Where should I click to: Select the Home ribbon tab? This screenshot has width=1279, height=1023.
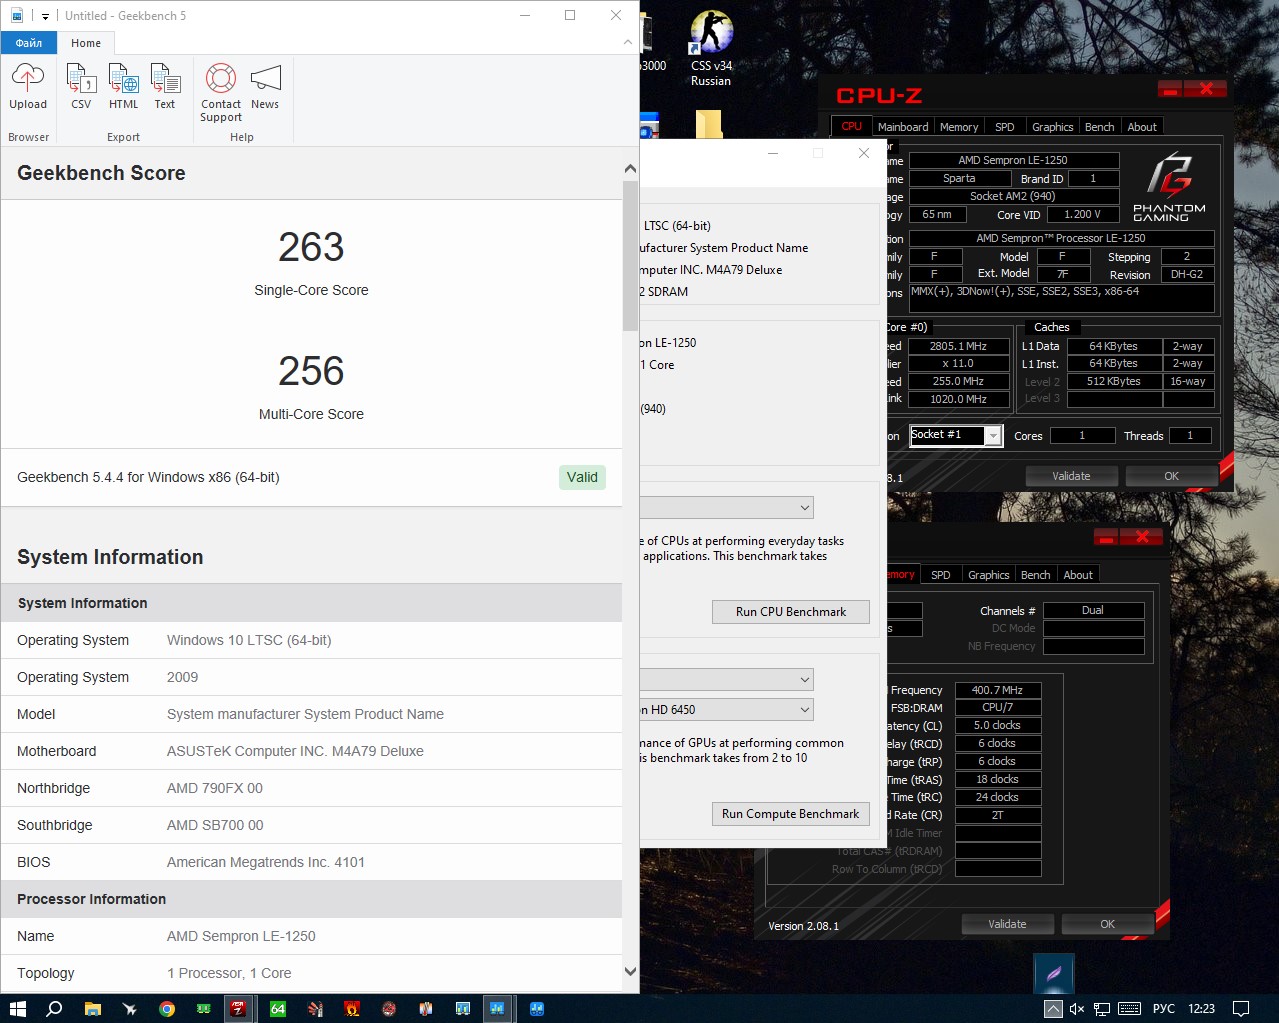pos(86,43)
